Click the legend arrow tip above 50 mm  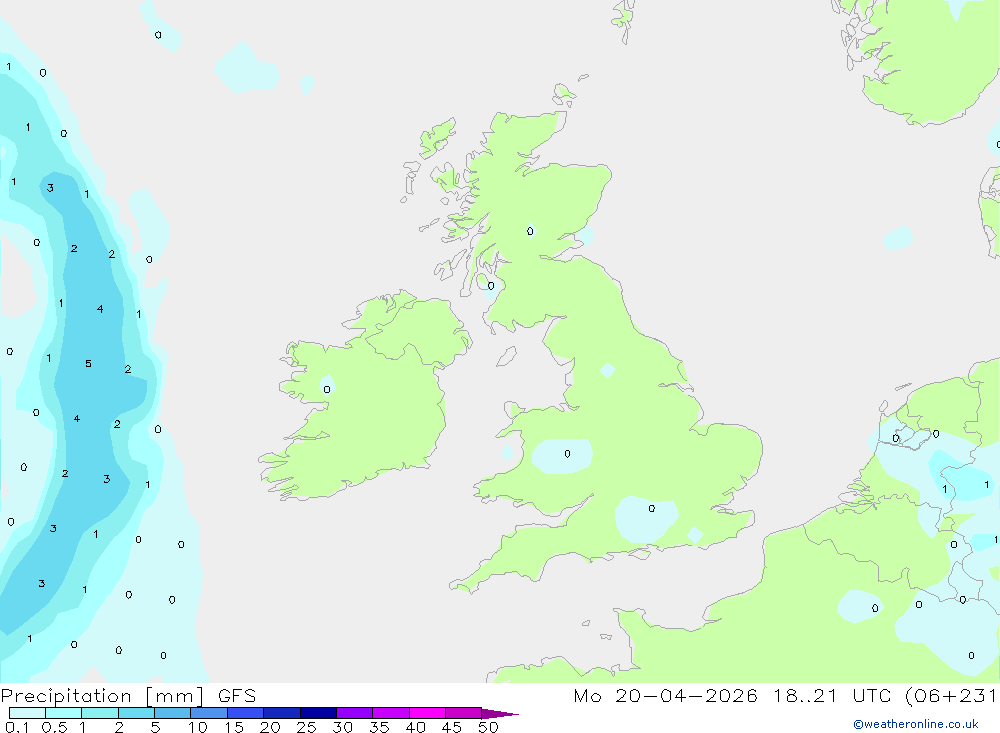[x=499, y=713]
